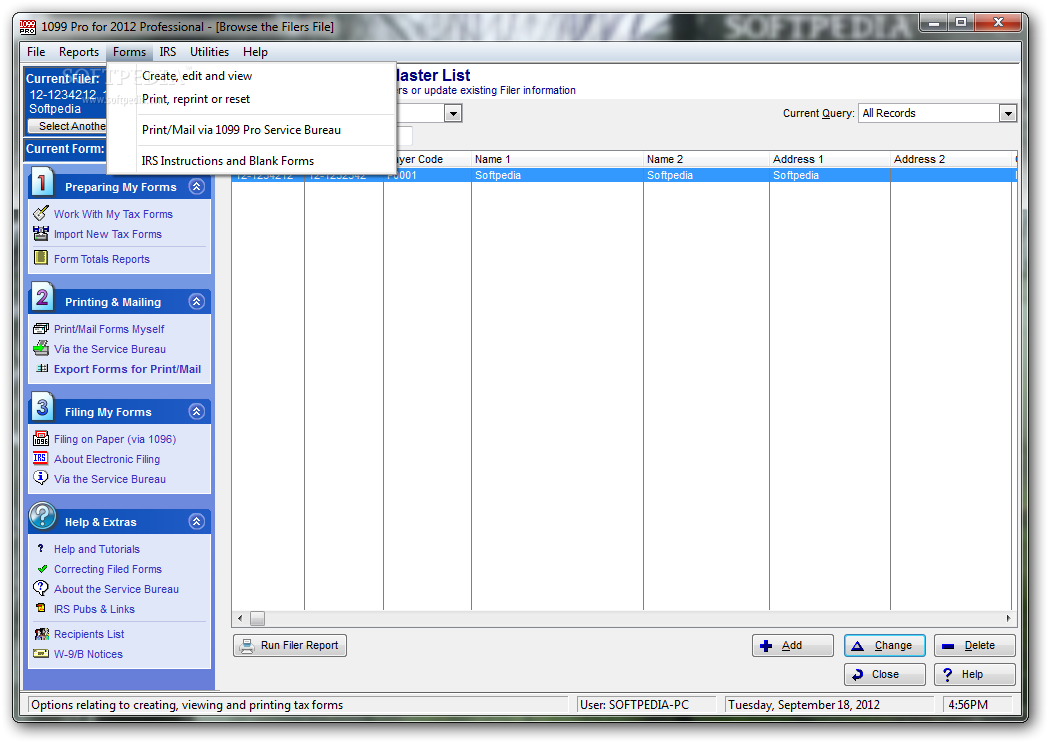Click the Delete button

tap(975, 645)
